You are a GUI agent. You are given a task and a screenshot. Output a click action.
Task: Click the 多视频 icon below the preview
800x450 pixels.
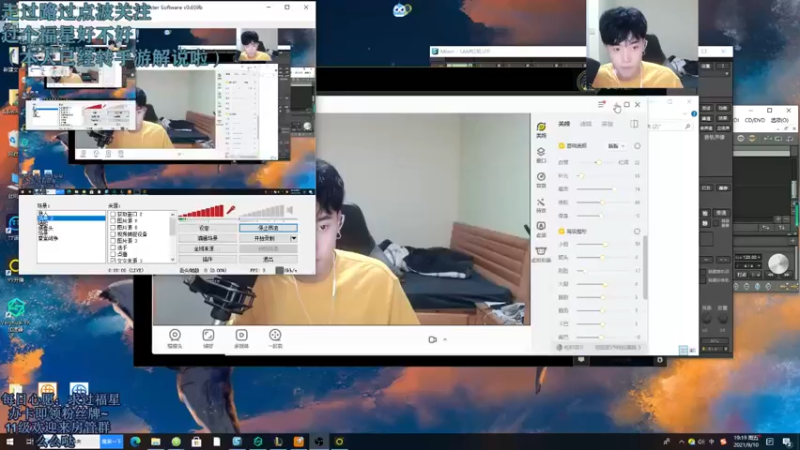coord(241,338)
